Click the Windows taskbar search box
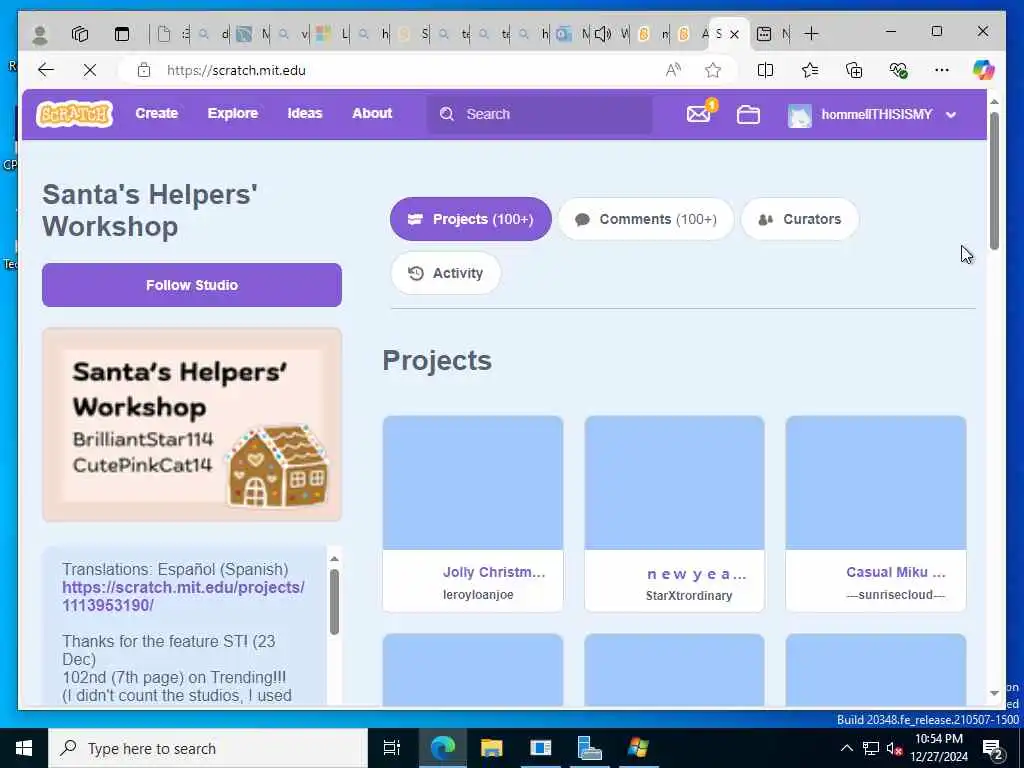 click(x=208, y=748)
